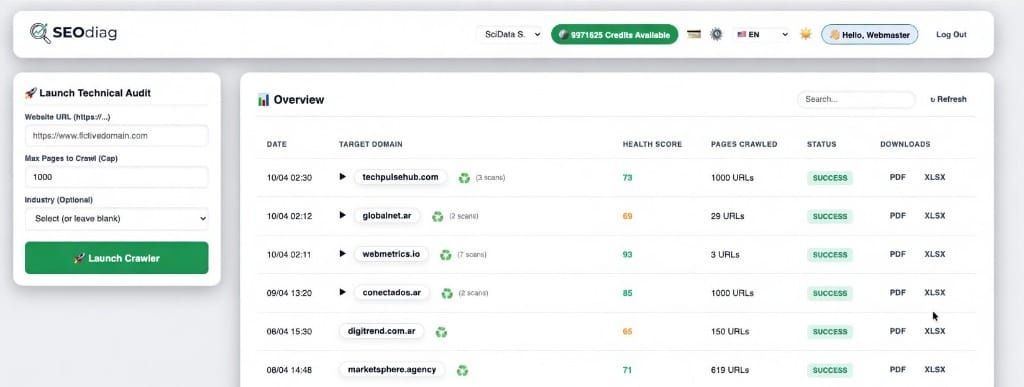Toggle light mode with sun icon
Screen dimensions: 1024x387
pos(806,35)
